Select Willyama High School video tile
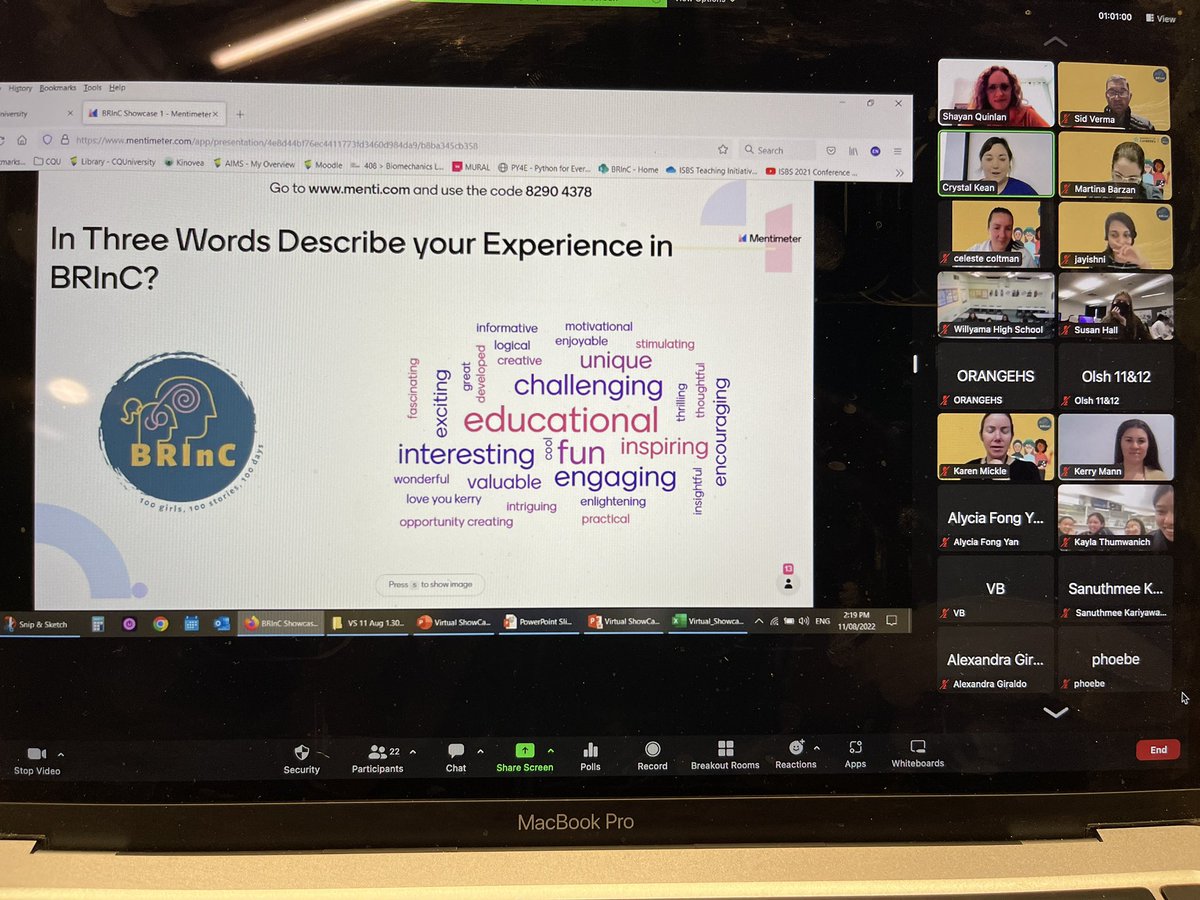The height and width of the screenshot is (900, 1200). point(996,305)
